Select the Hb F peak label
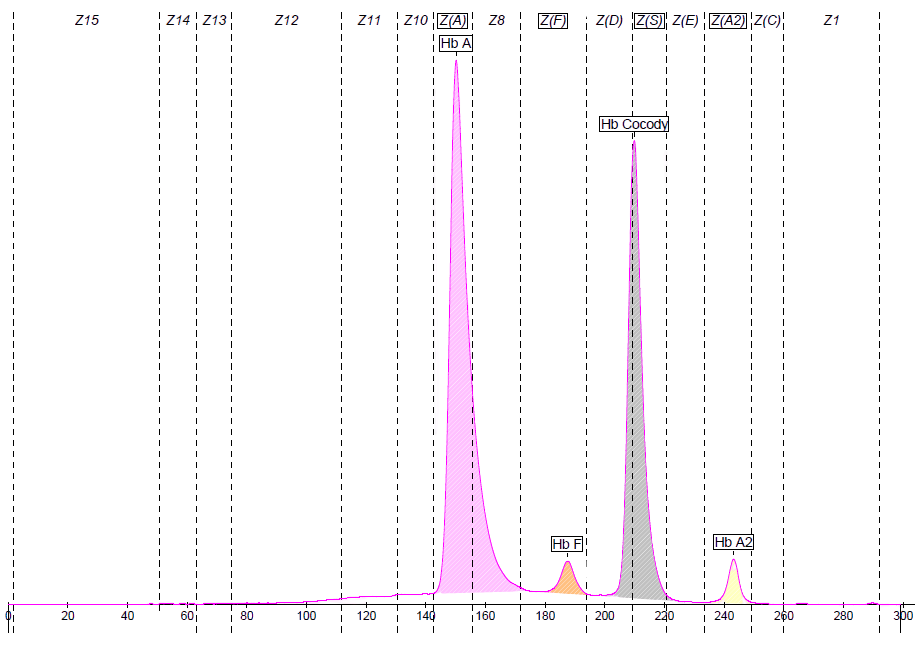922x650 pixels. click(566, 544)
